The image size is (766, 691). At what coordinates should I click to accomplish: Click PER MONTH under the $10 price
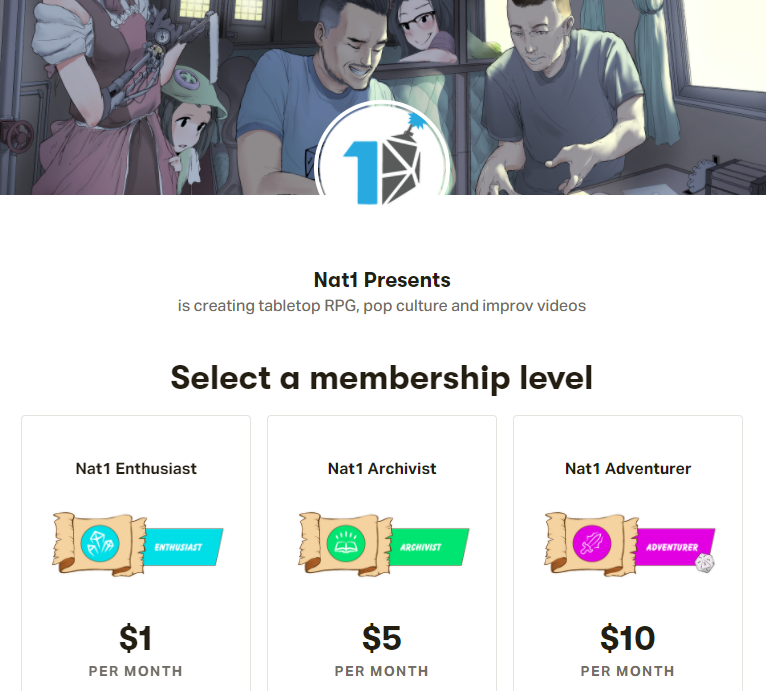tap(628, 671)
